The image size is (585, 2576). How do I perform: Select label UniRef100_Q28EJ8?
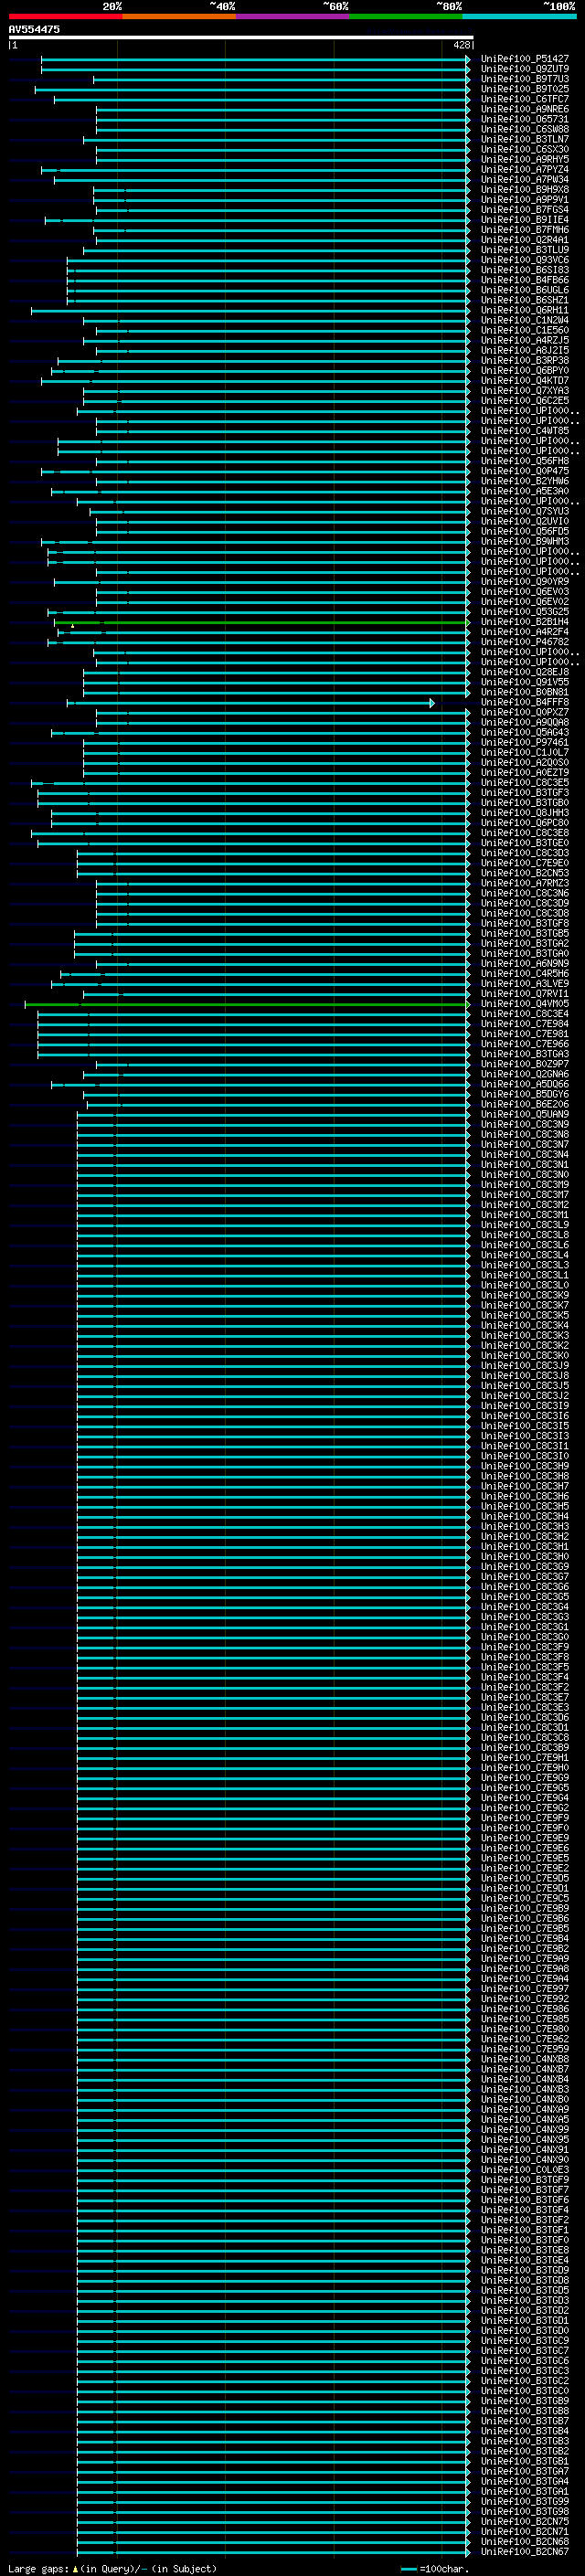[524, 673]
